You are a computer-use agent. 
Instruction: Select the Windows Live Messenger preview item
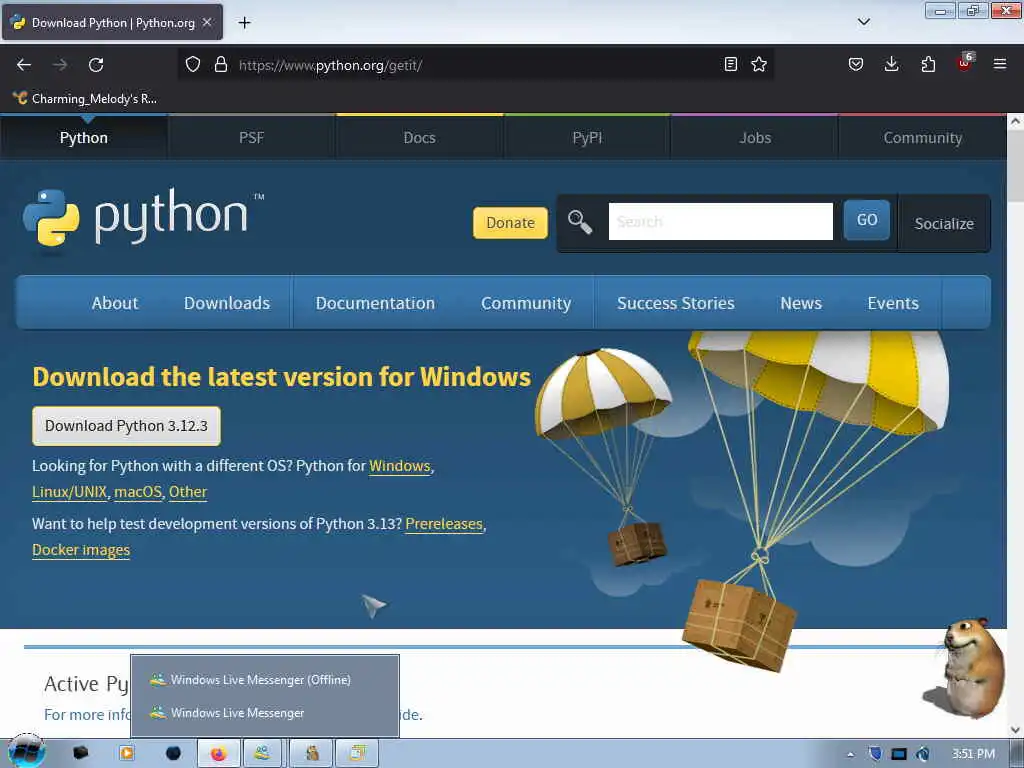coord(264,712)
